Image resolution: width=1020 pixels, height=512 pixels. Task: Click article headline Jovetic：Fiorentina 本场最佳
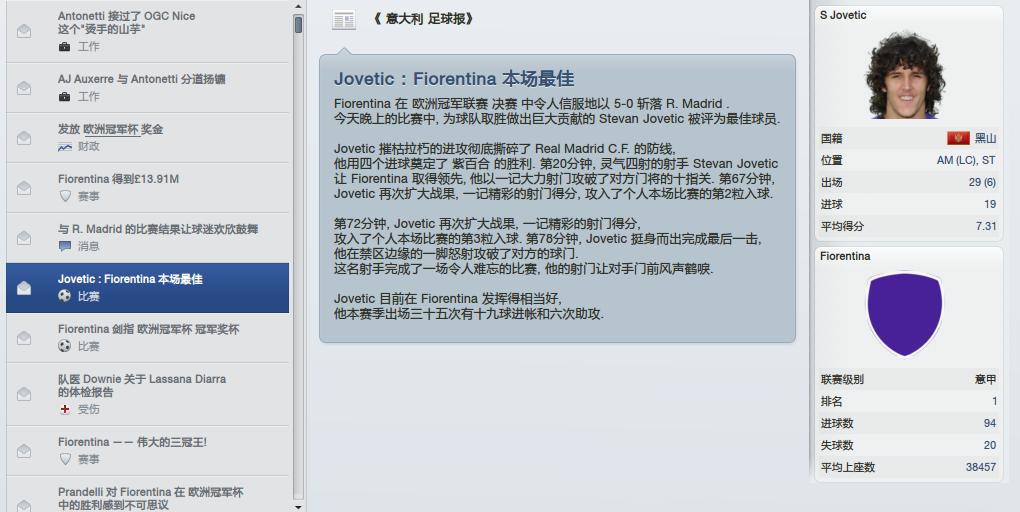pyautogui.click(x=454, y=79)
